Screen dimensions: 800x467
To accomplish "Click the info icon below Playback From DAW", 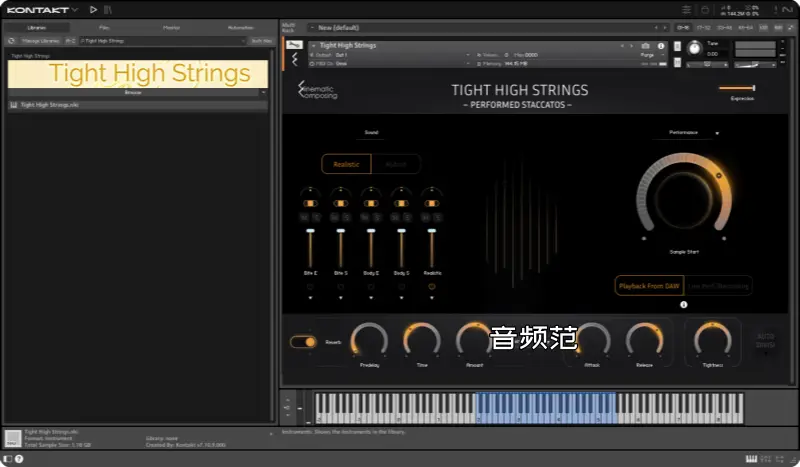I will 684,305.
